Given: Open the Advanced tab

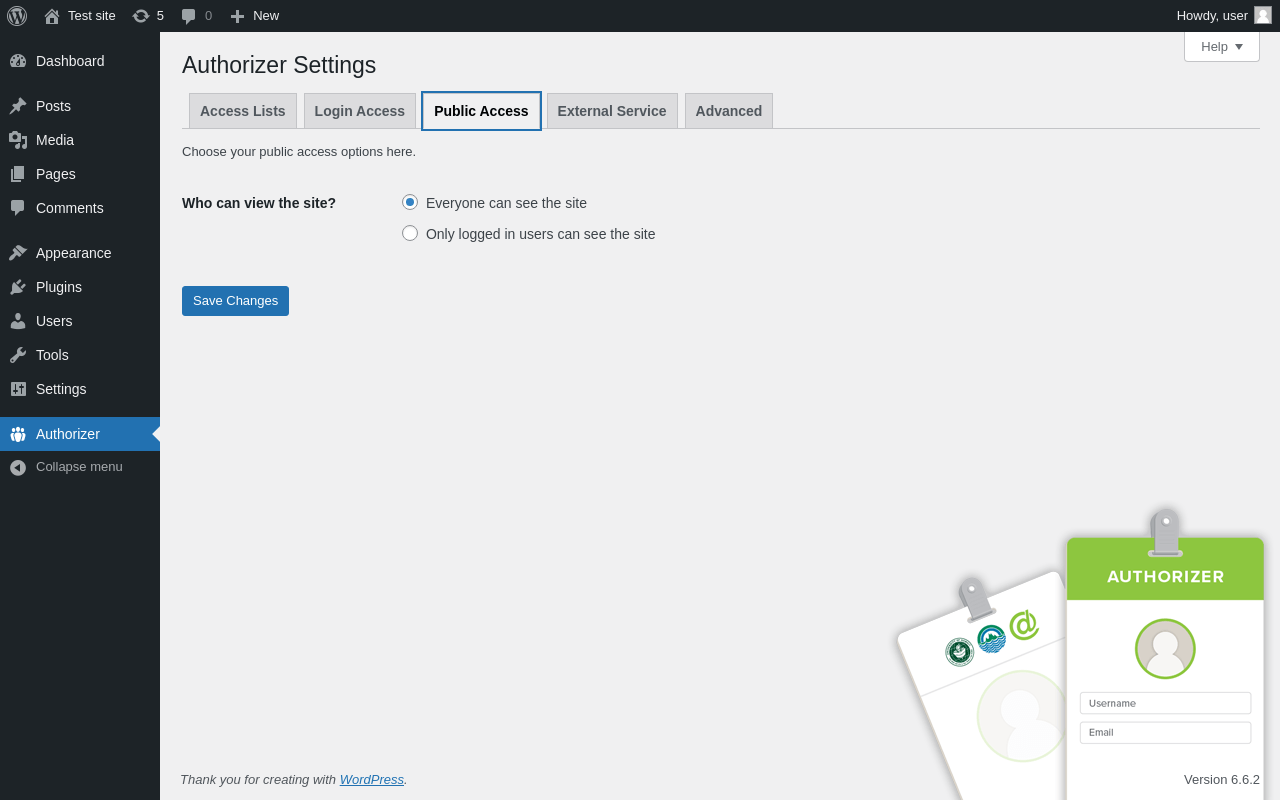Looking at the screenshot, I should point(729,111).
